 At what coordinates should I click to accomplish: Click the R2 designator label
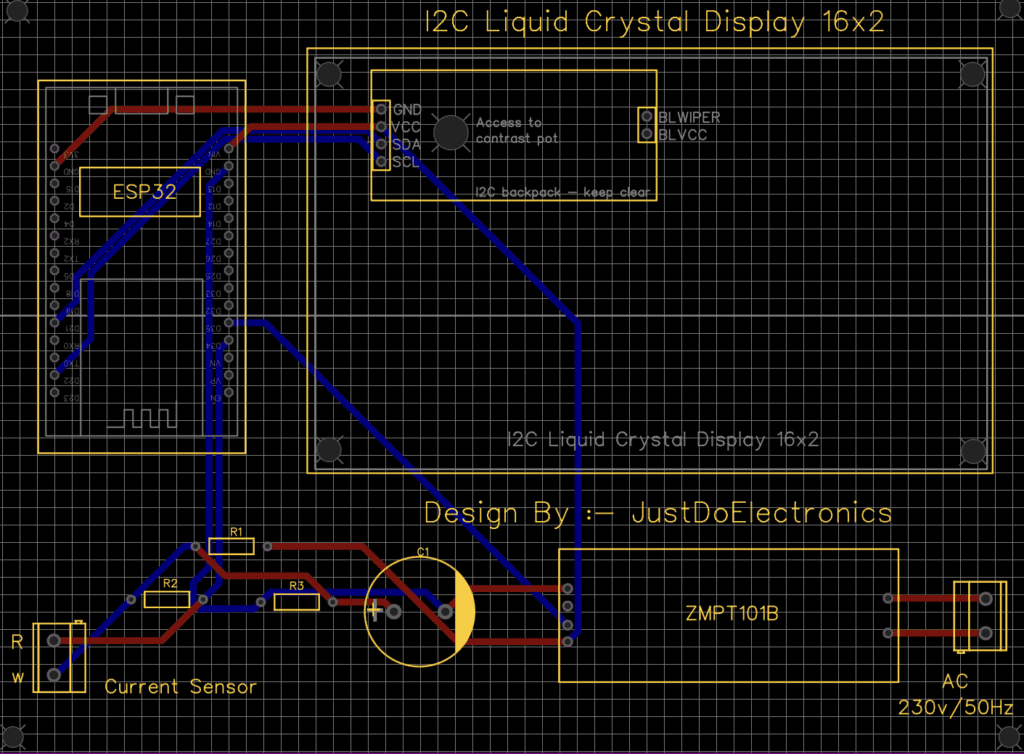170,584
